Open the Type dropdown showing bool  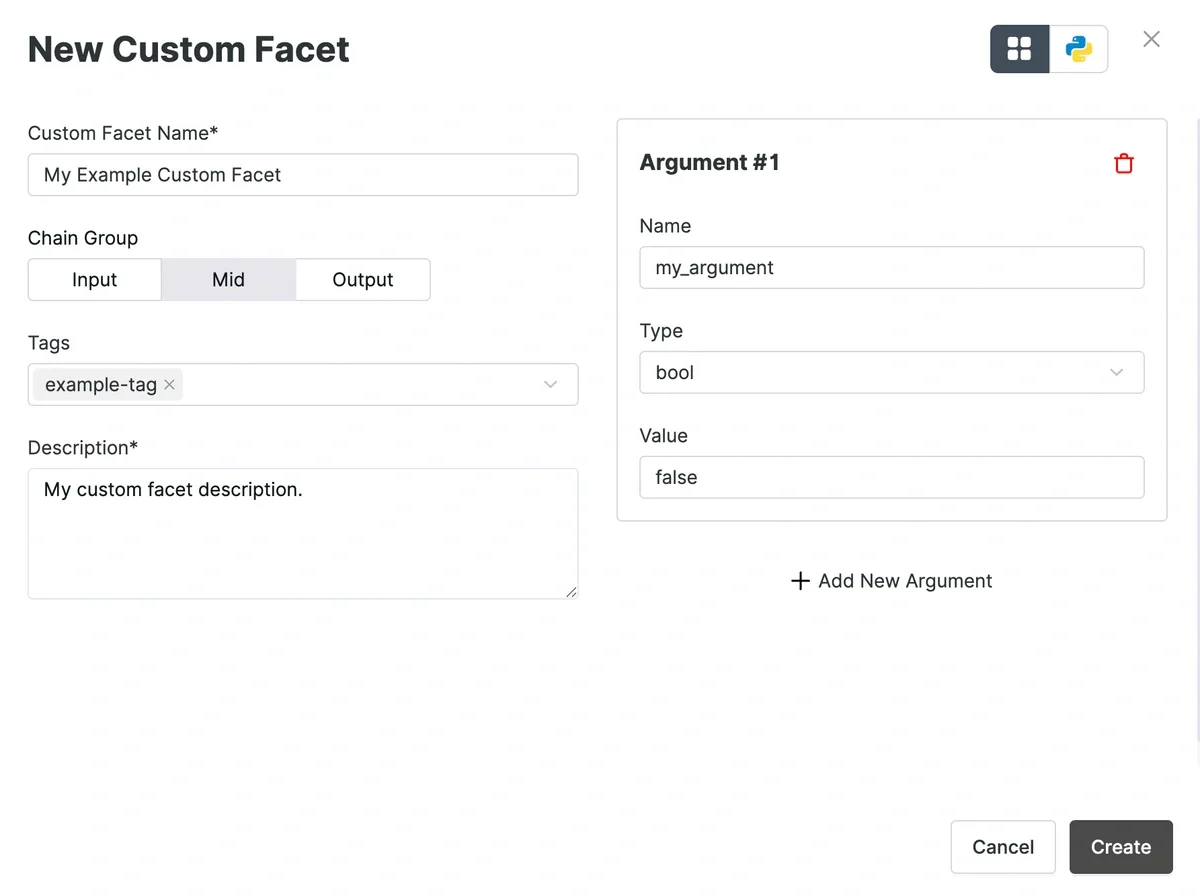pyautogui.click(x=892, y=372)
